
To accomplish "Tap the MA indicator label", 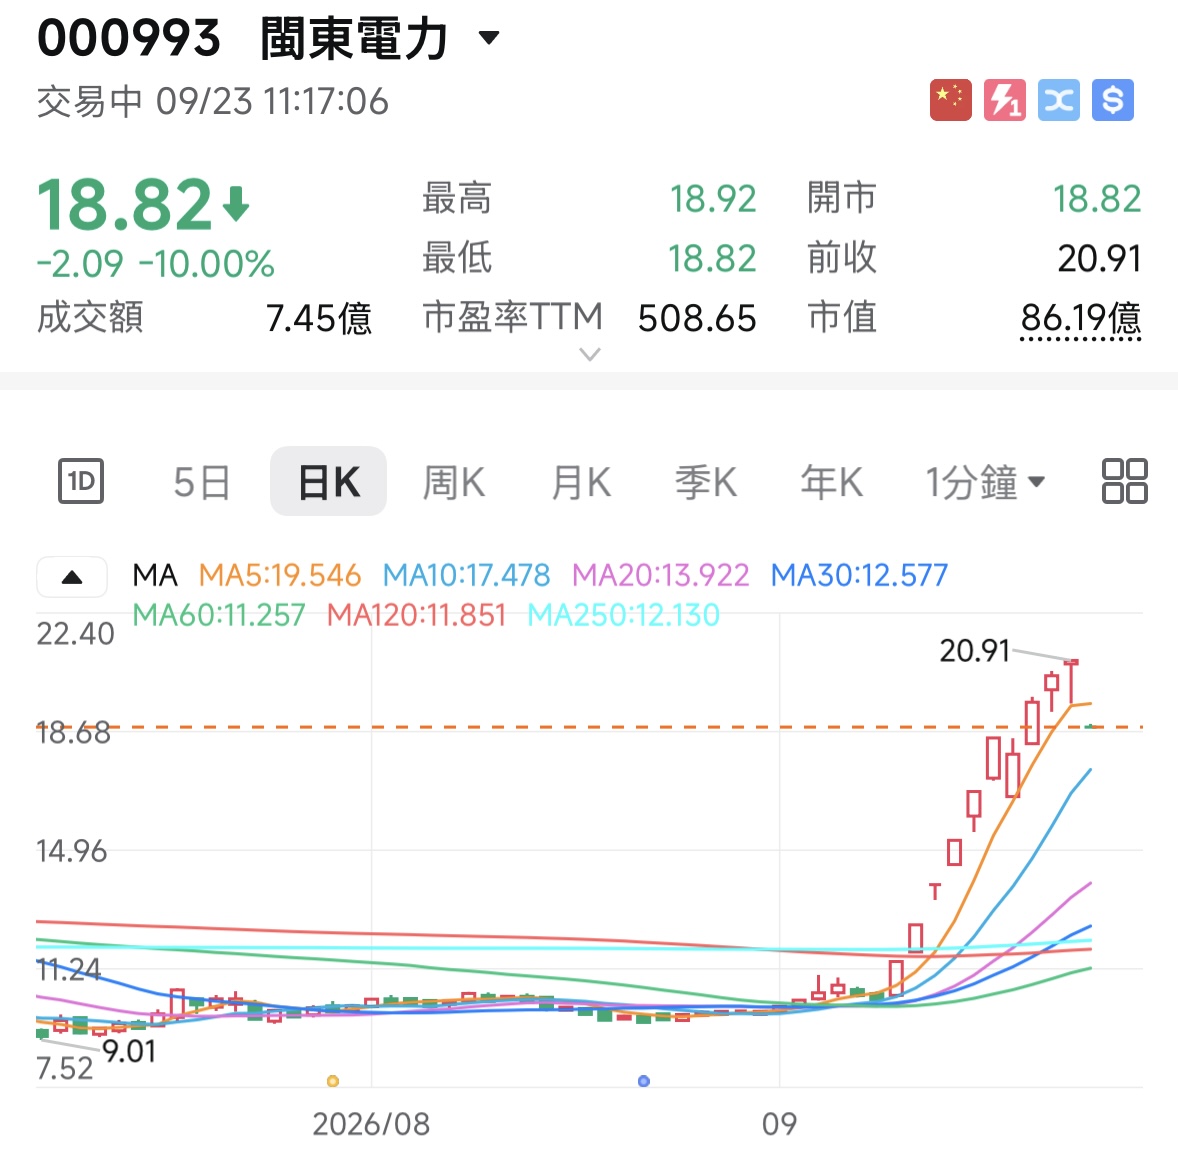I will 155,575.
